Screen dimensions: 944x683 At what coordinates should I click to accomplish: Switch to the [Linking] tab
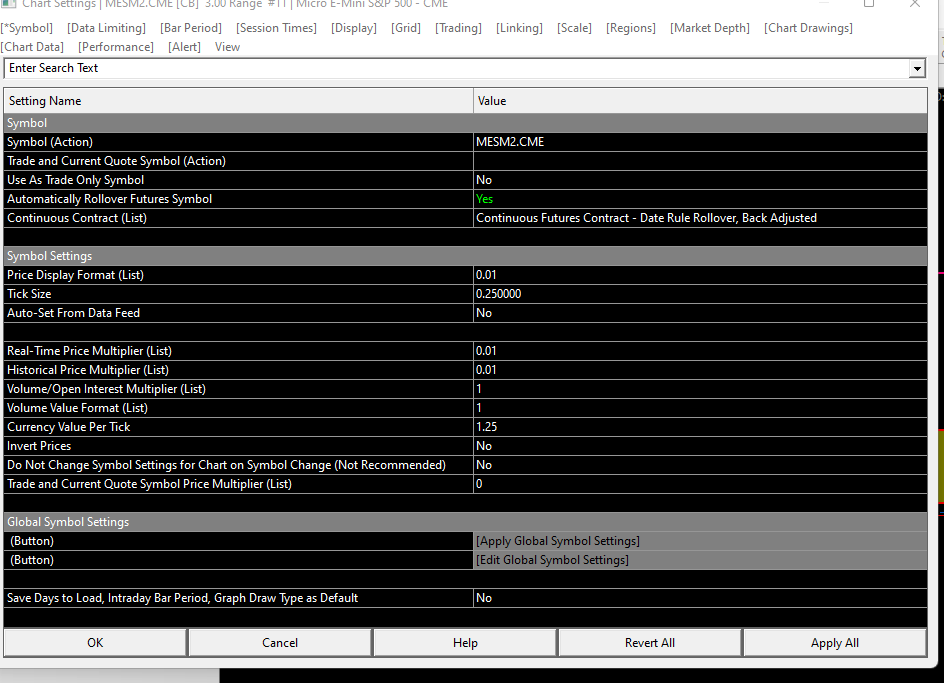pyautogui.click(x=519, y=28)
